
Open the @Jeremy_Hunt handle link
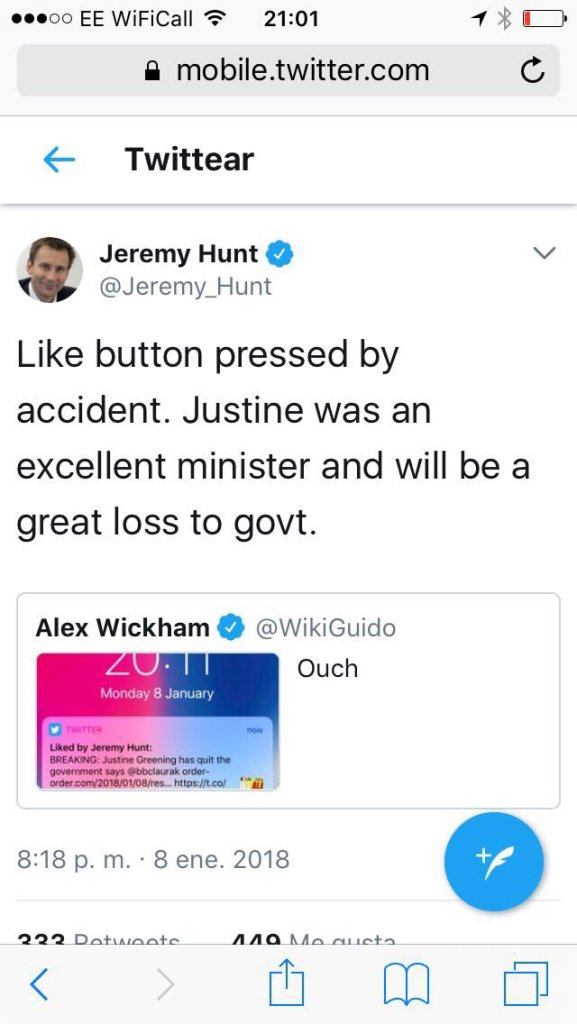(x=185, y=287)
